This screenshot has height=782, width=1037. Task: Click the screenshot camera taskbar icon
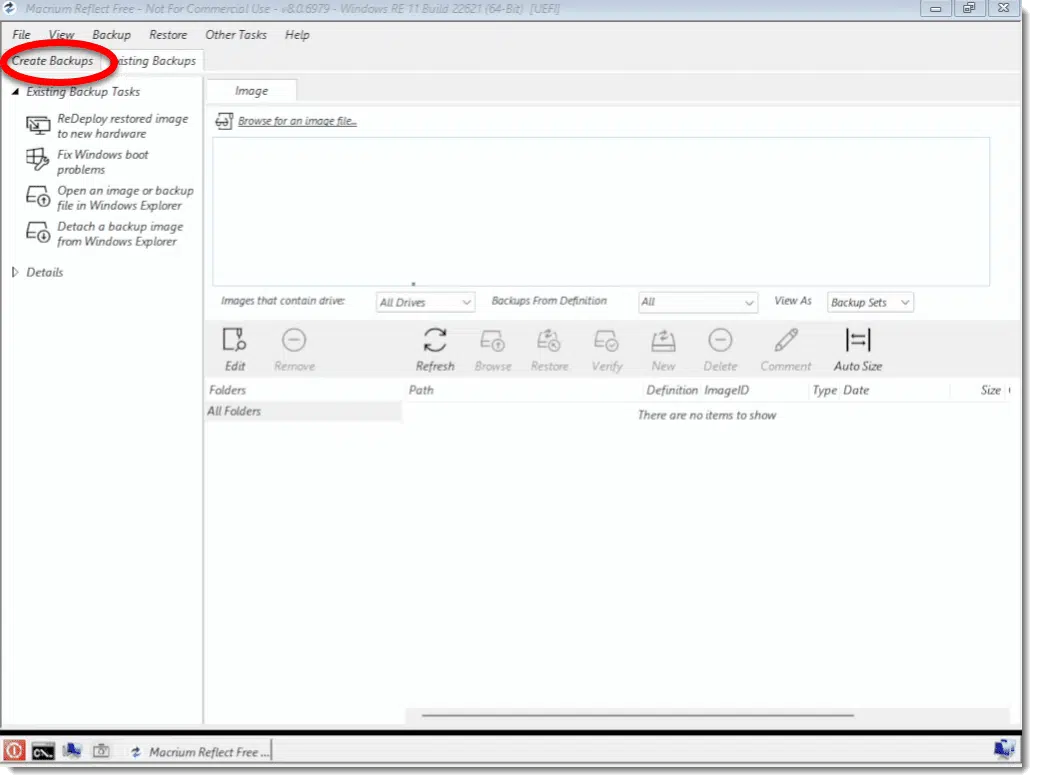[101, 751]
